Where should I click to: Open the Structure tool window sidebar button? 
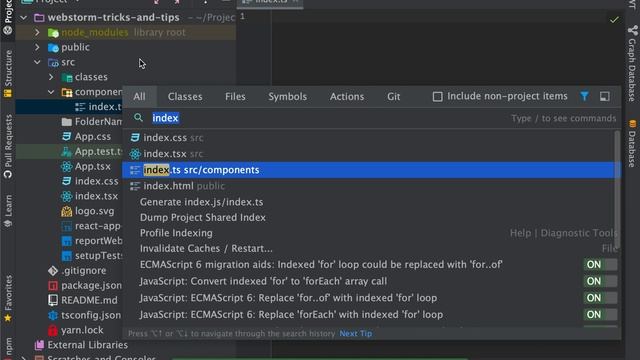click(x=8, y=73)
